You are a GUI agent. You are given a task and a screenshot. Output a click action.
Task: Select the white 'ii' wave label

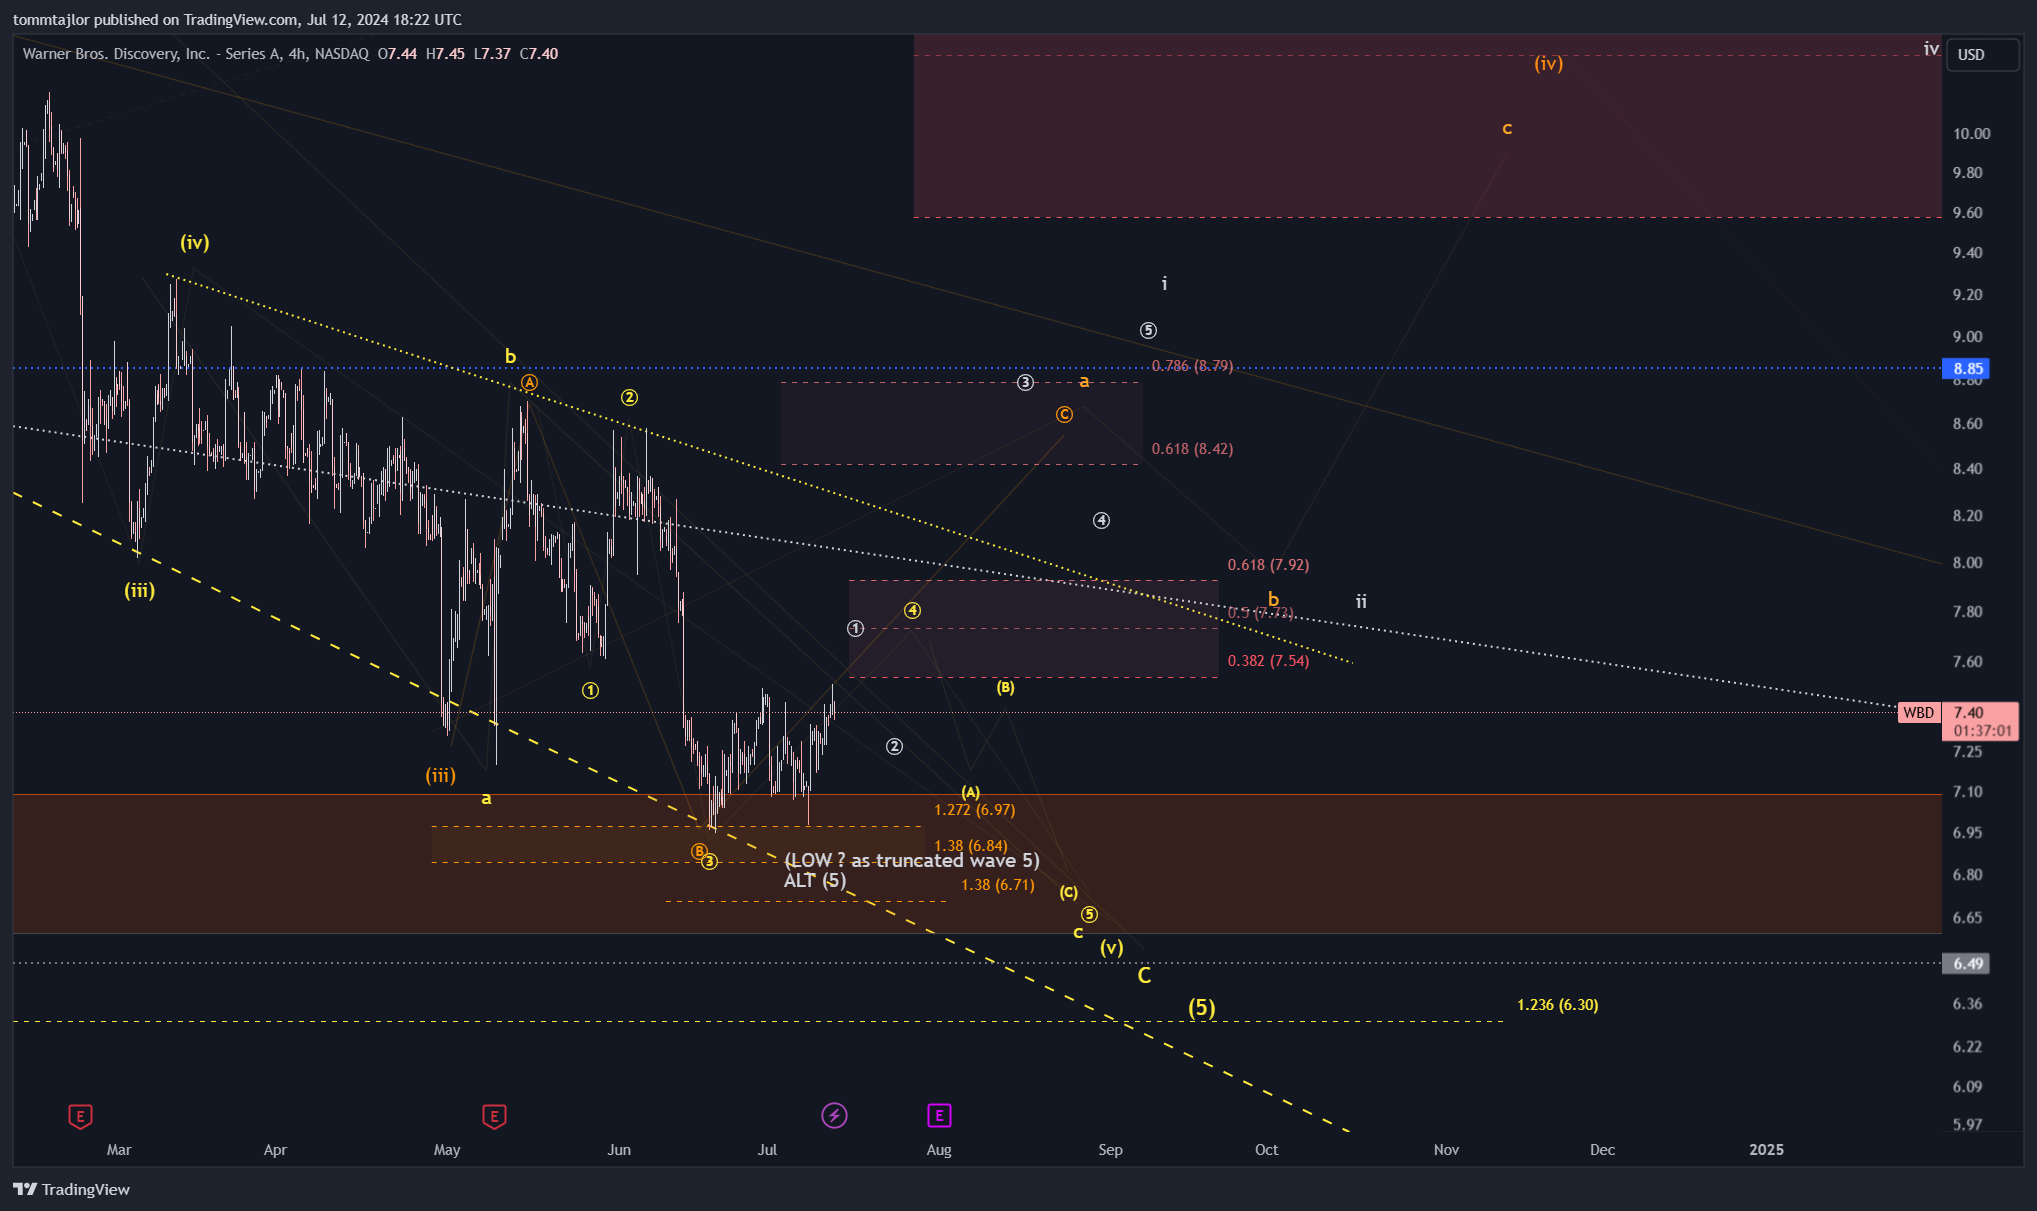pyautogui.click(x=1361, y=602)
